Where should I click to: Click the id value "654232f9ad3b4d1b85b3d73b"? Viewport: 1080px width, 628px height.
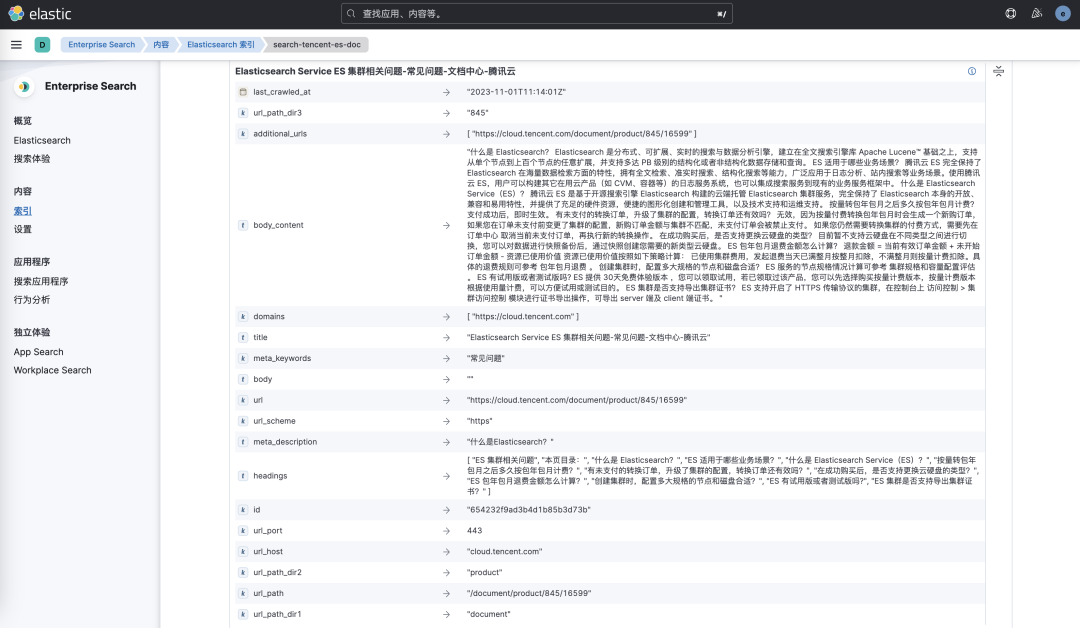coord(528,510)
